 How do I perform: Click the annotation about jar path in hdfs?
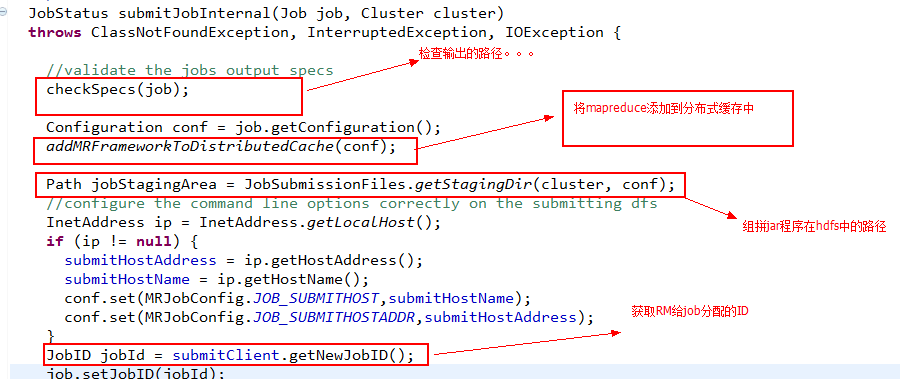(814, 227)
